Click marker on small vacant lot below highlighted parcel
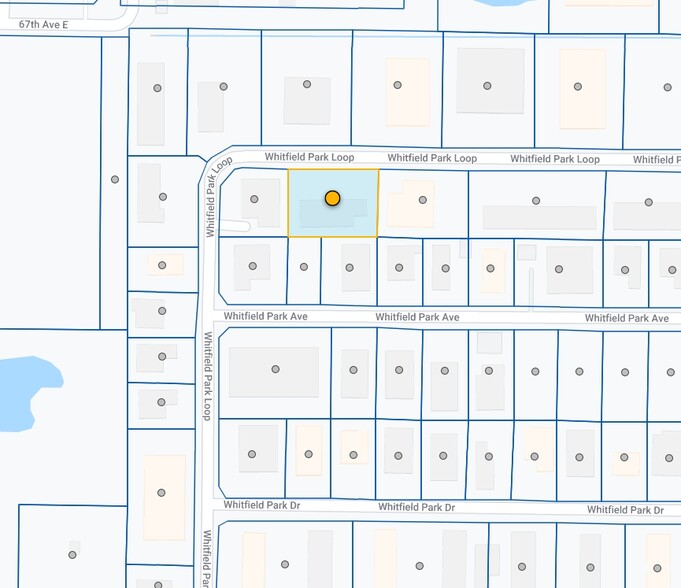Viewport: 681px width, 588px height. coord(304,267)
